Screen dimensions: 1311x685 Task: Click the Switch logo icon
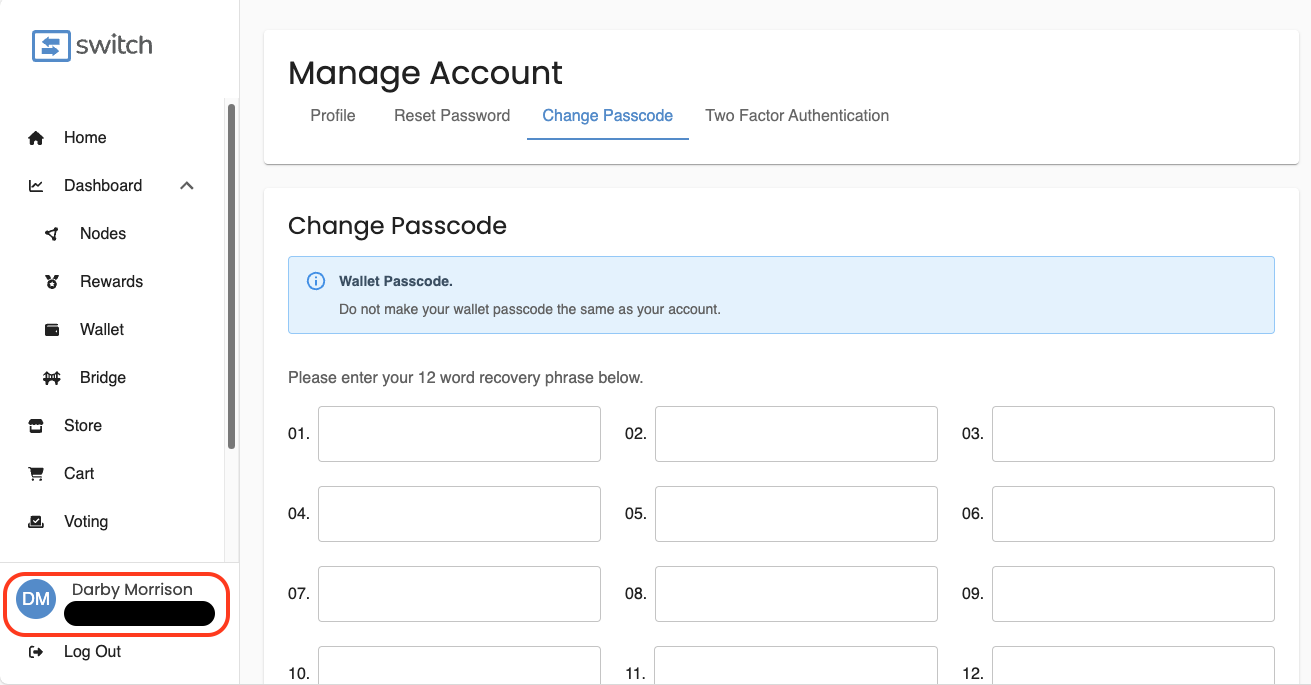pyautogui.click(x=51, y=46)
